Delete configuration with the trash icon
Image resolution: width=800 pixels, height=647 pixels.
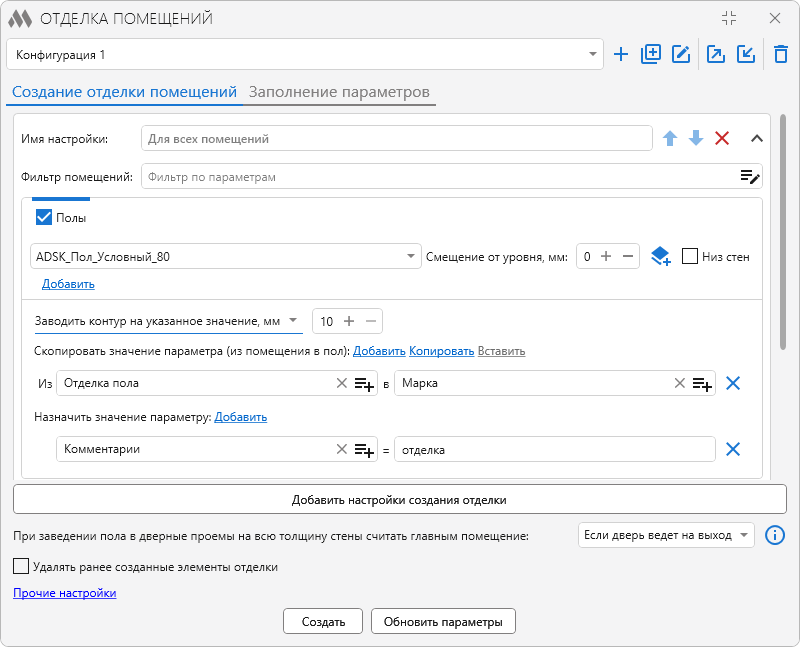pos(781,54)
